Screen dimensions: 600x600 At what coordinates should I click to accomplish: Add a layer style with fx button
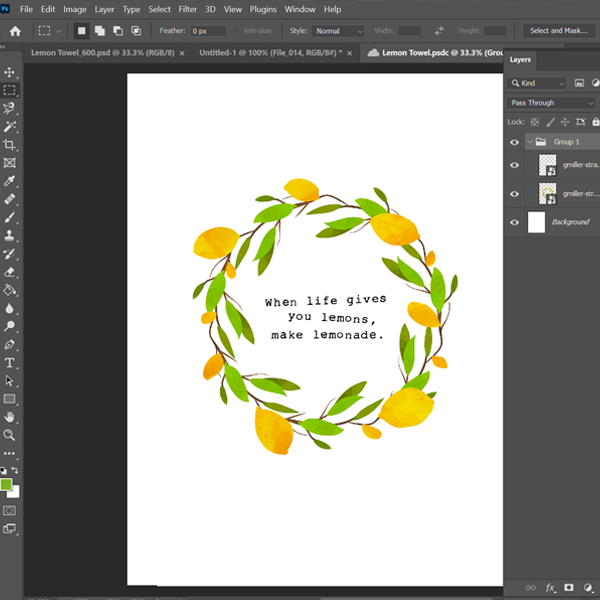point(550,588)
